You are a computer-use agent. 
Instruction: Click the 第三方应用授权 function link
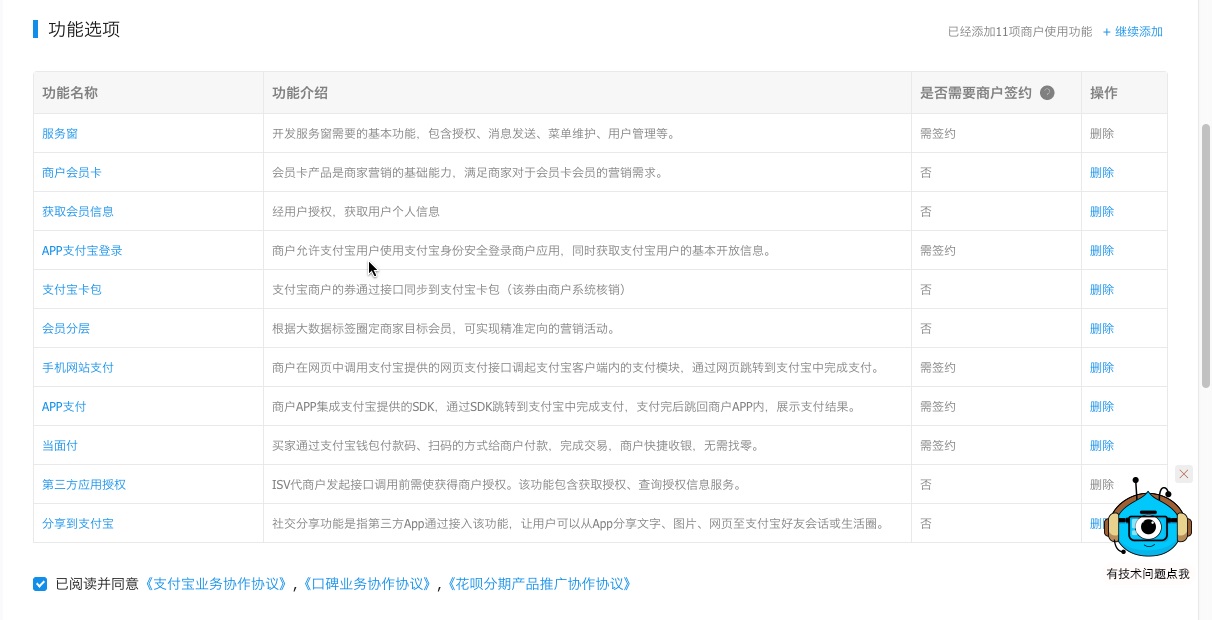coord(83,485)
